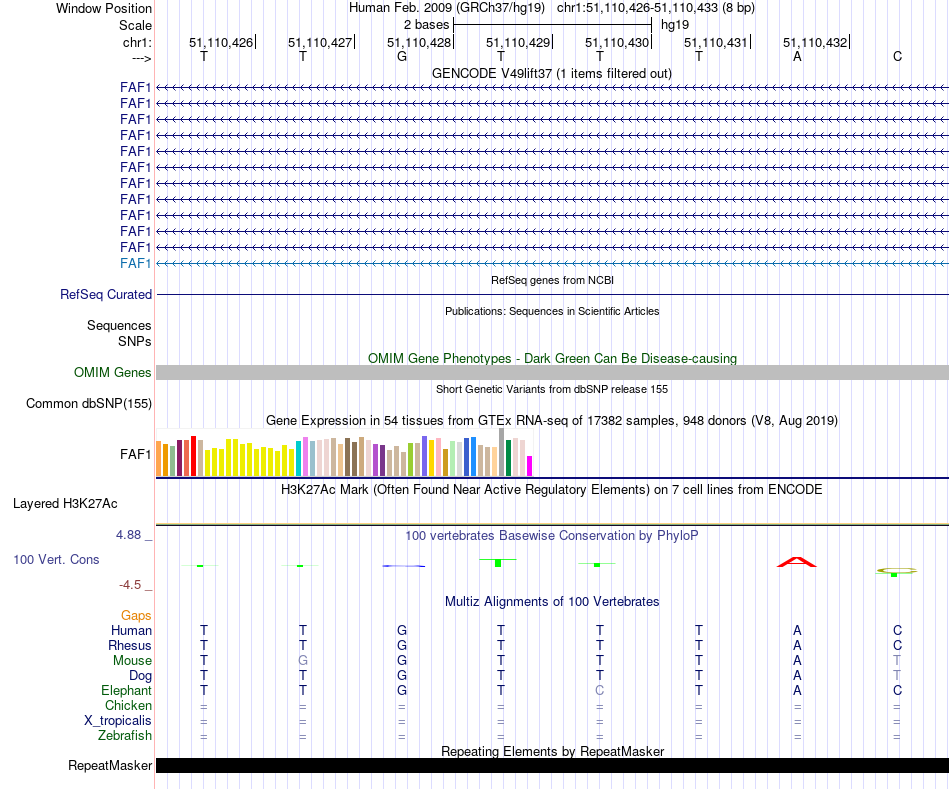Click the gray OMIM Genes bar

coord(552,373)
